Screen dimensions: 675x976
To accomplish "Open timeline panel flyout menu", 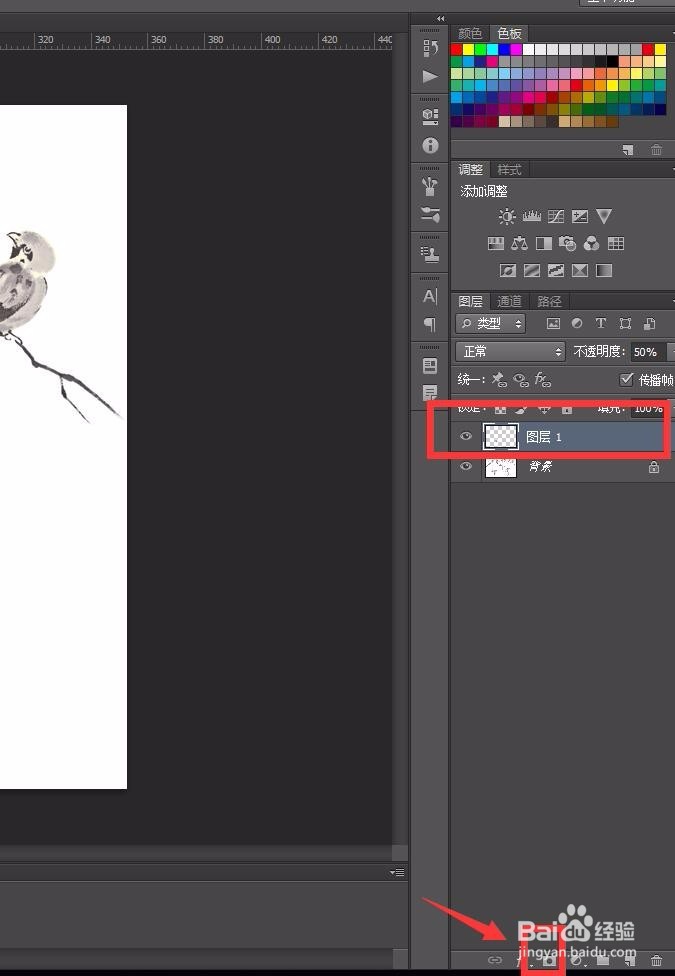I will pyautogui.click(x=397, y=872).
